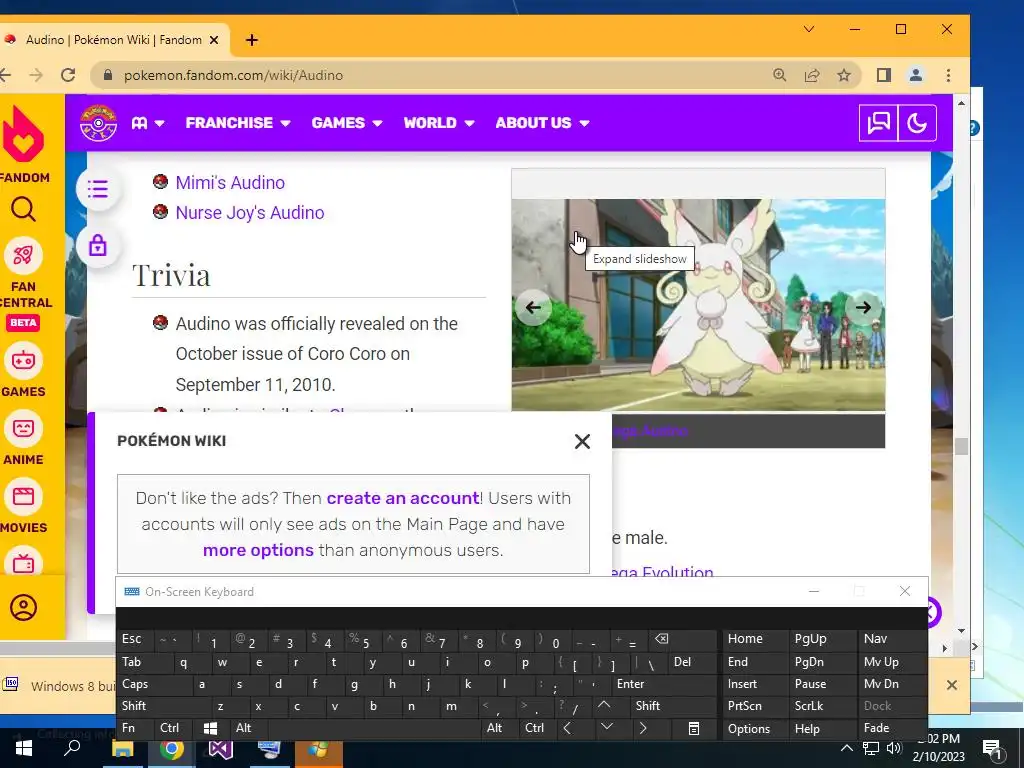Viewport: 1024px width, 768px height.
Task: Open taskbar search magnifier
Action: (x=72, y=748)
